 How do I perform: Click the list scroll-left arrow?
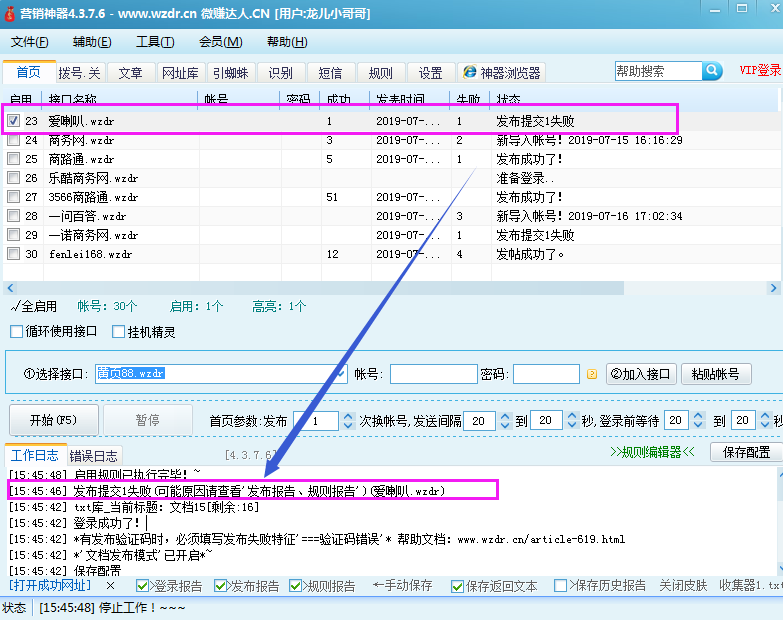[x=10, y=288]
